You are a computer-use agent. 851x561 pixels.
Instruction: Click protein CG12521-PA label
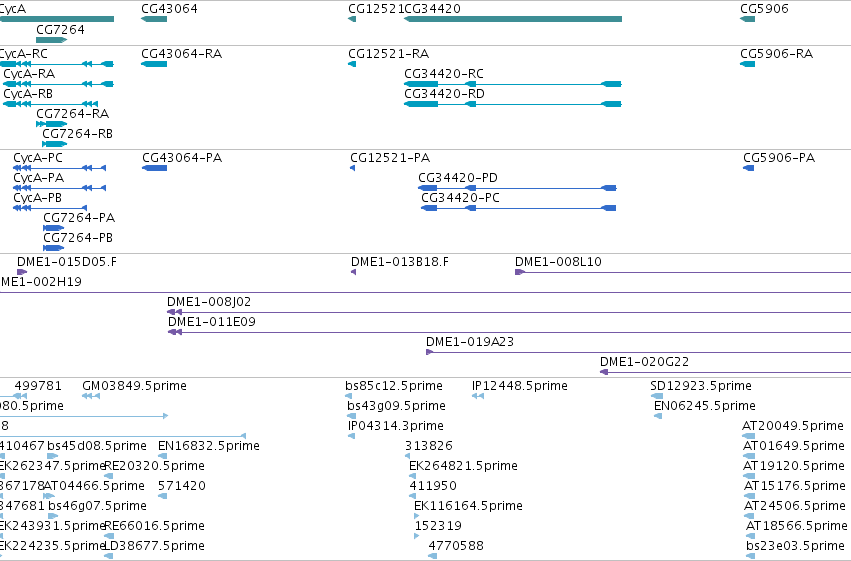pos(390,158)
